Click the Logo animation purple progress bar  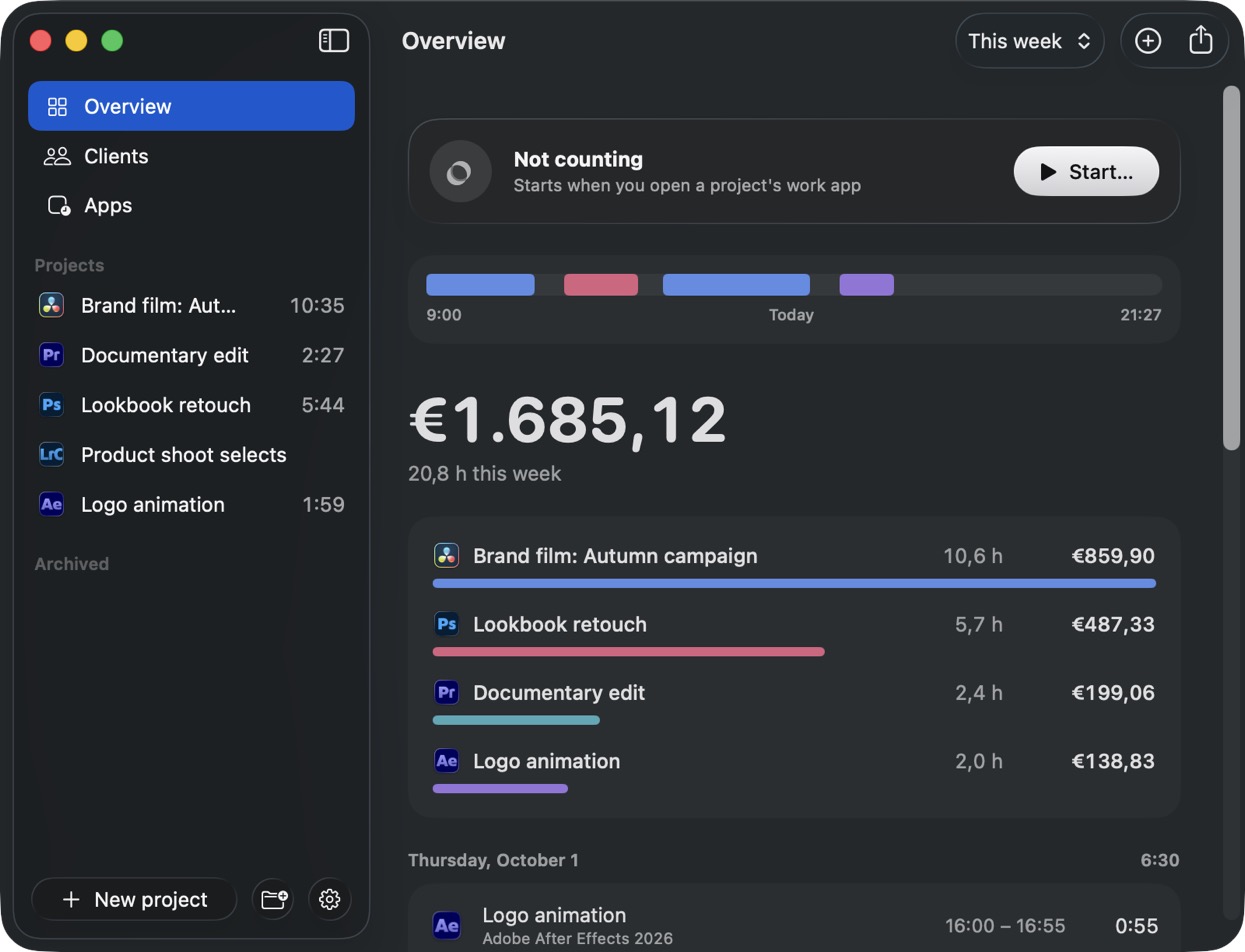pos(500,789)
